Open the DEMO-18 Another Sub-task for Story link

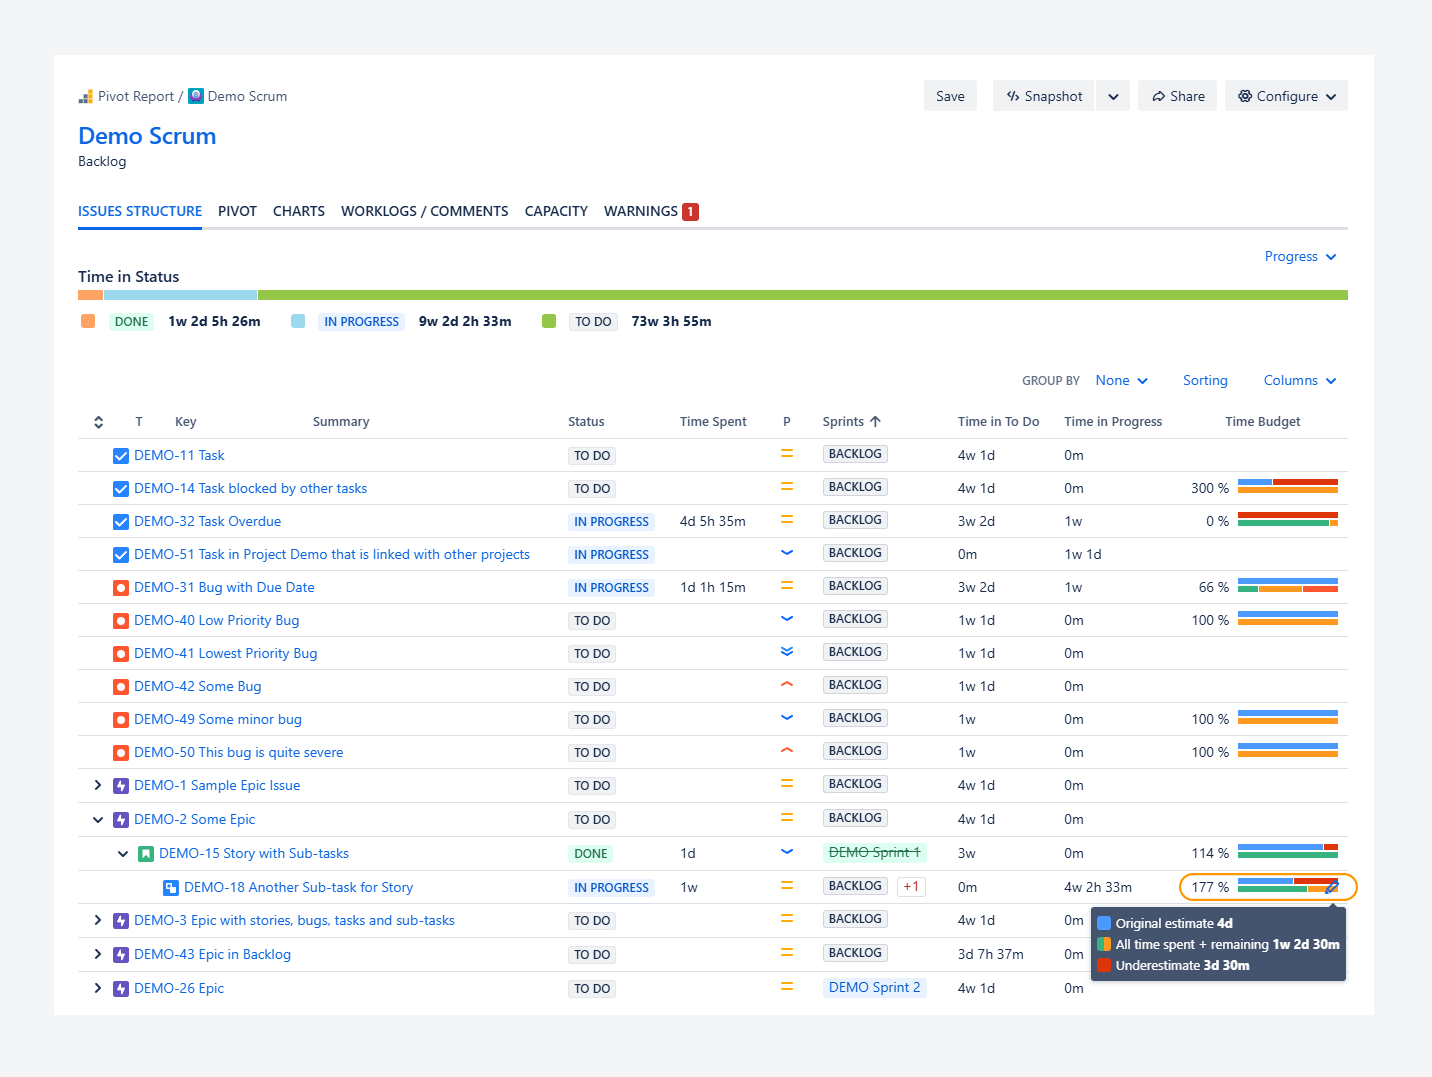298,888
